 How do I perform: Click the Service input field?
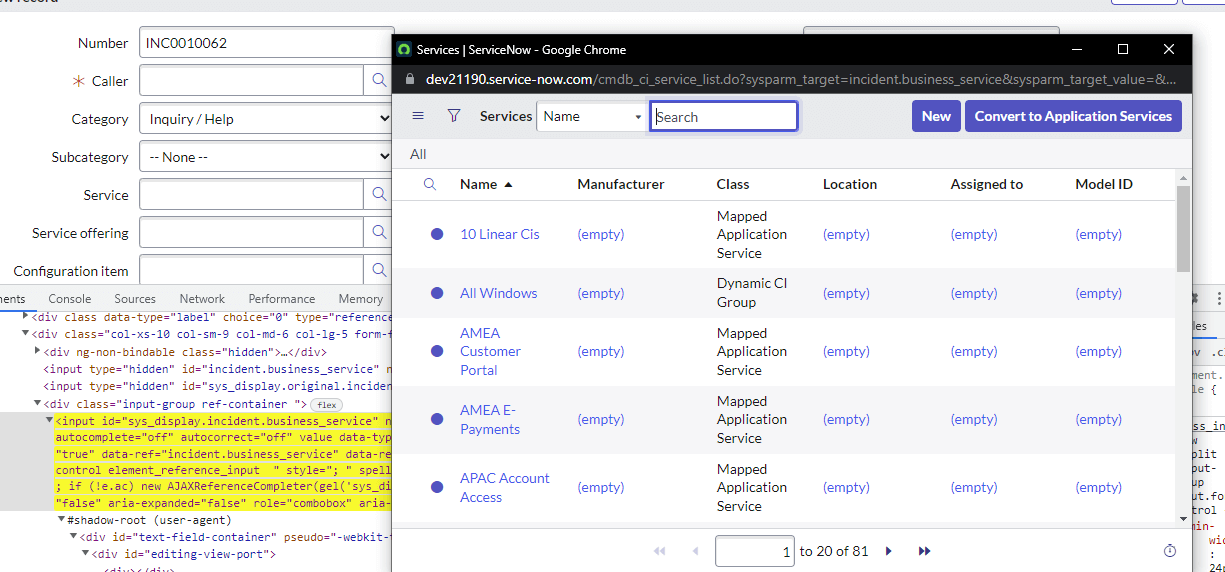pos(251,195)
